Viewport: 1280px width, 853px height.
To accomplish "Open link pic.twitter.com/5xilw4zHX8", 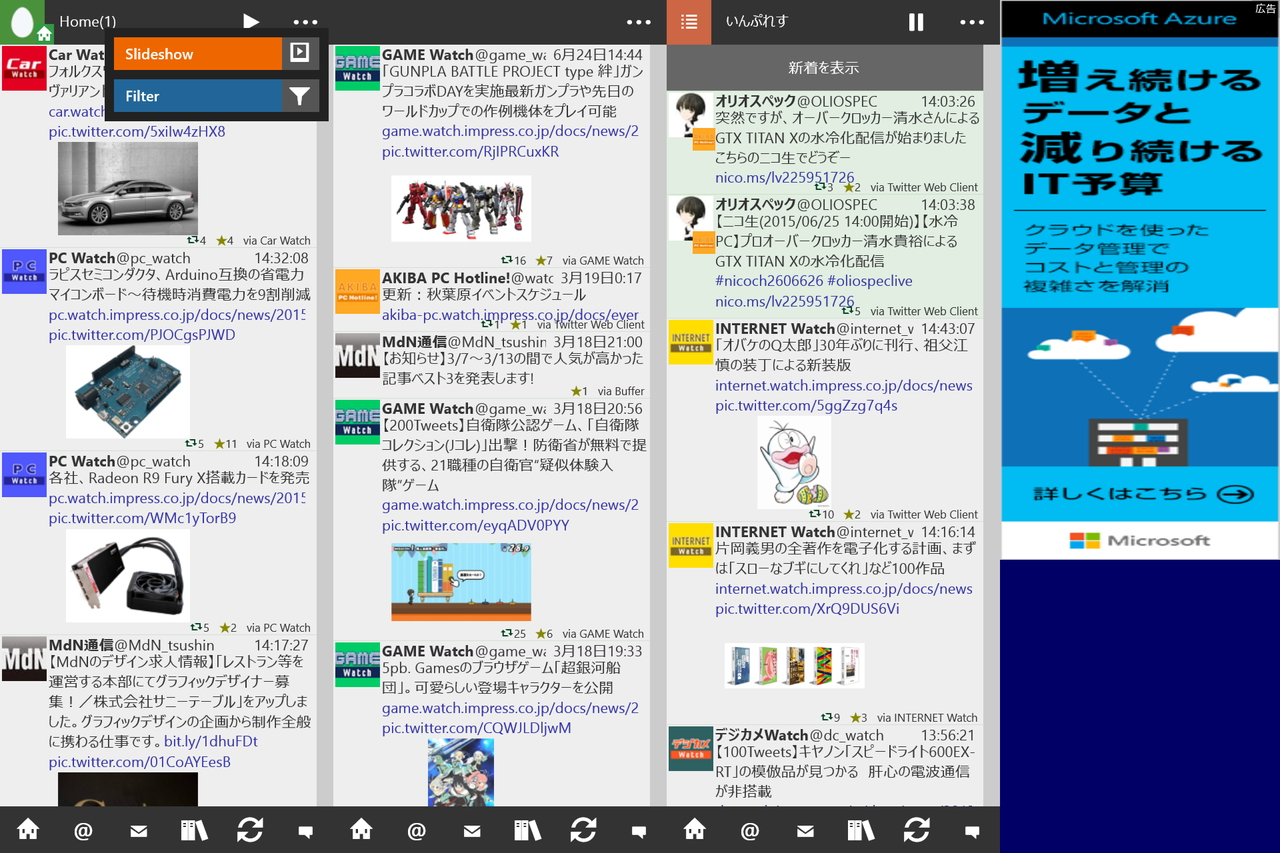I will pyautogui.click(x=137, y=132).
